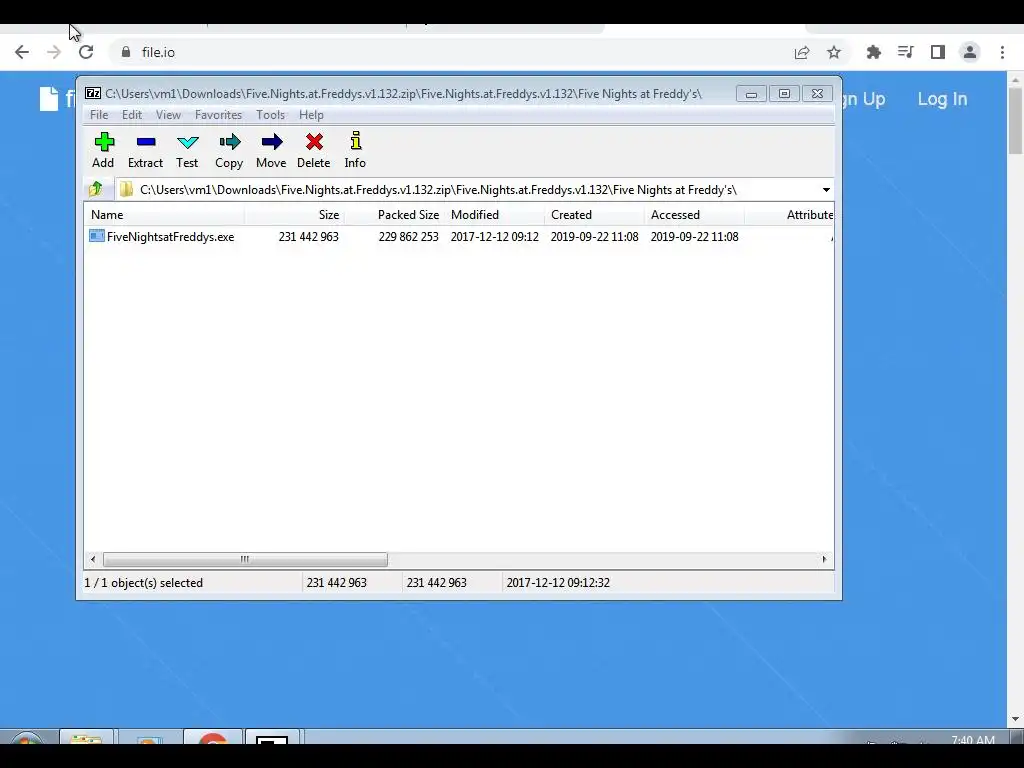Sort by the Accessed column header
This screenshot has width=1024, height=768.
(694, 215)
